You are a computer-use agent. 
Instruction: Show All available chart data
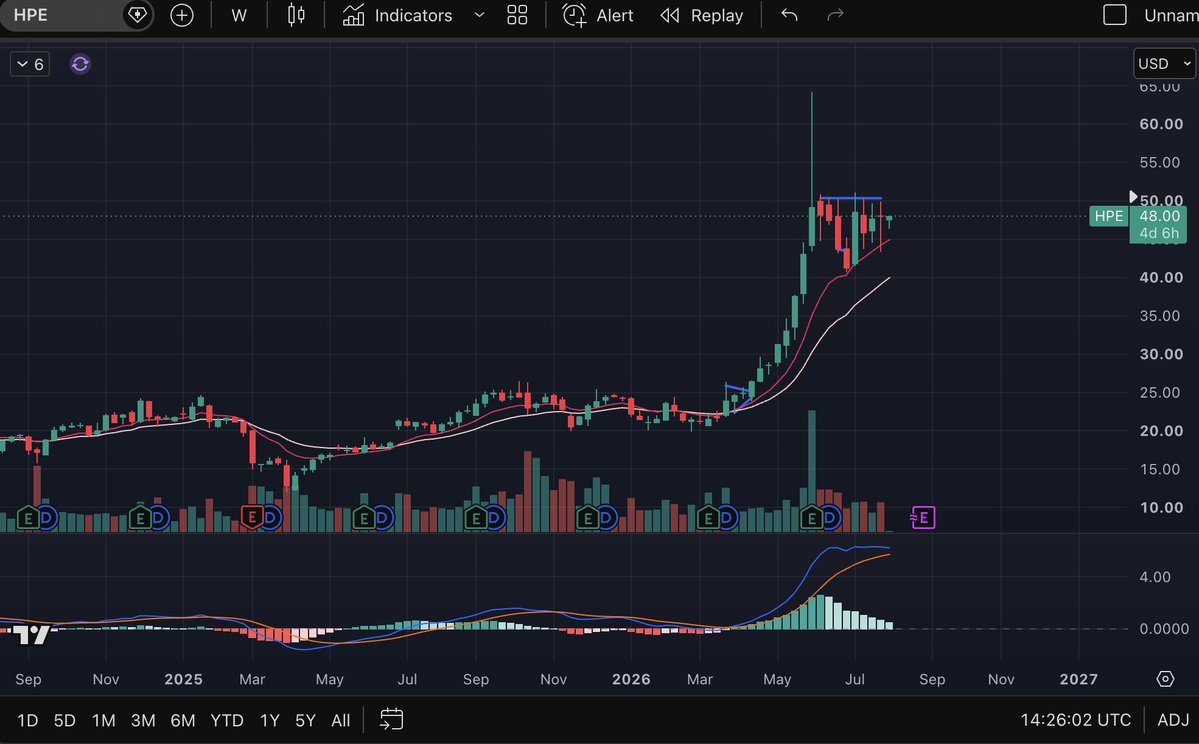point(340,720)
